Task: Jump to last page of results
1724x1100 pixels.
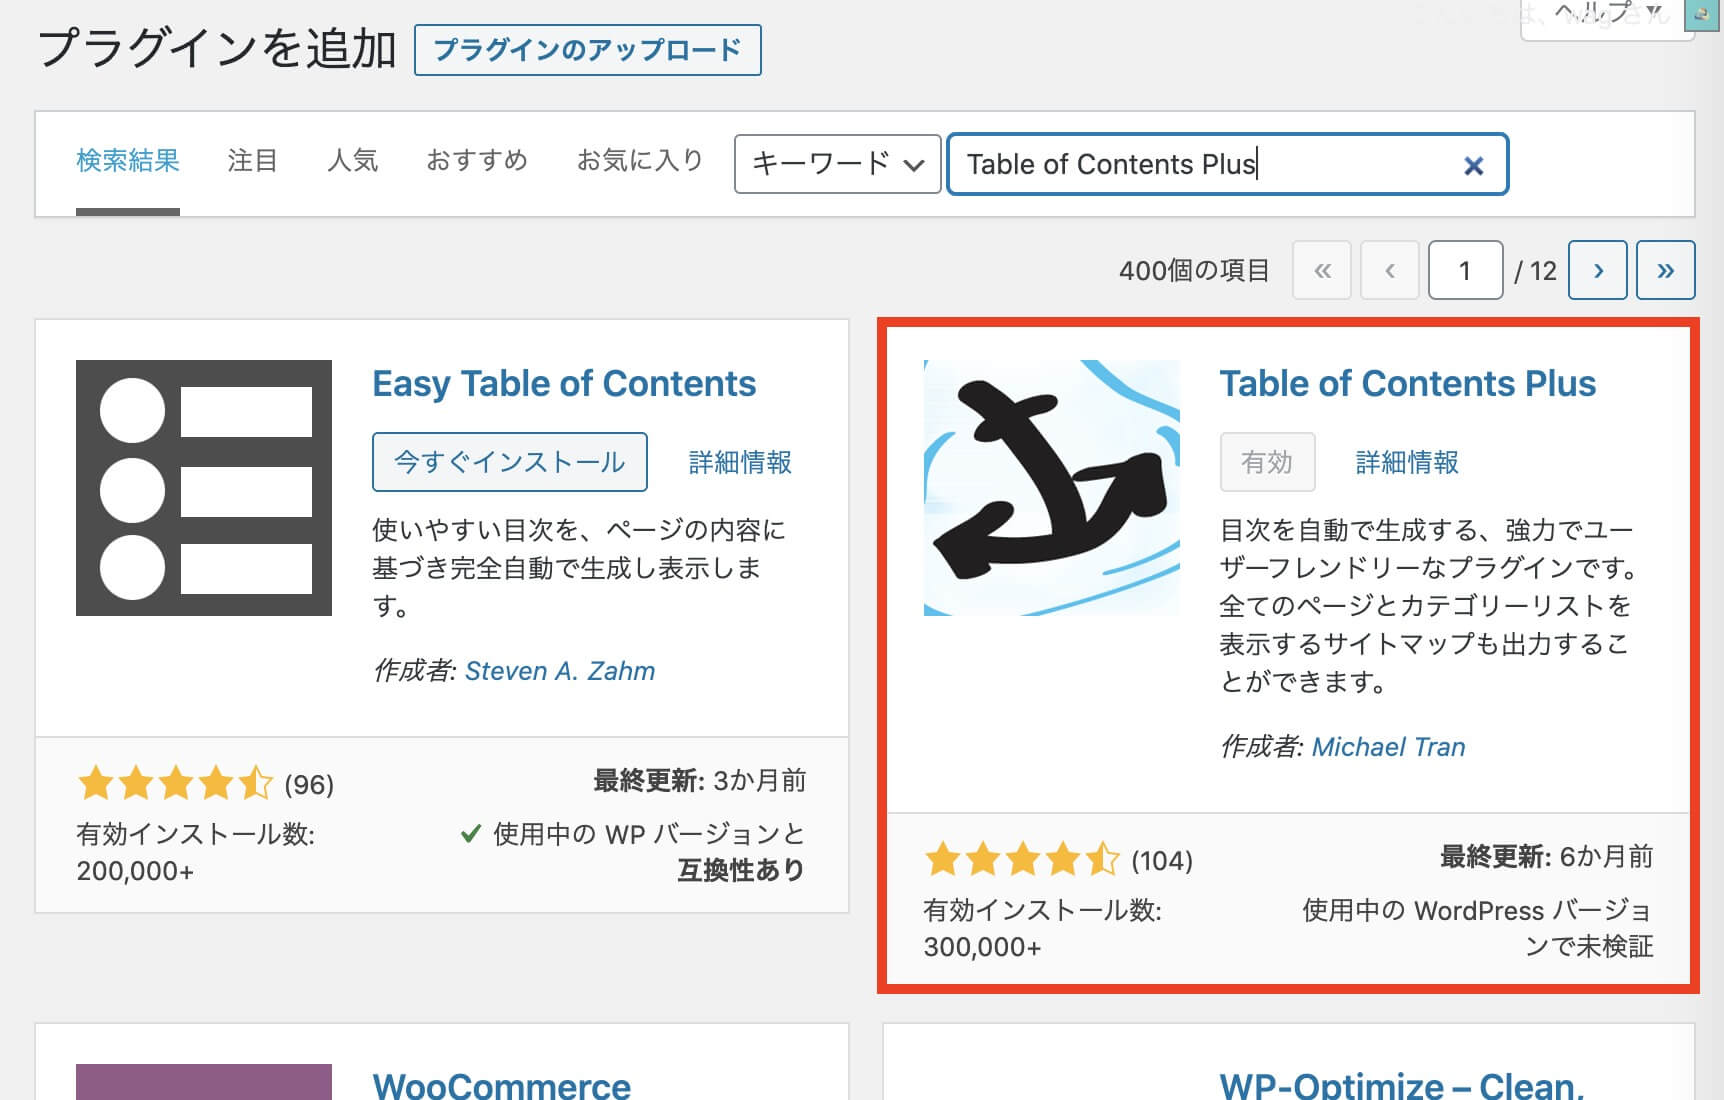Action: [1665, 270]
